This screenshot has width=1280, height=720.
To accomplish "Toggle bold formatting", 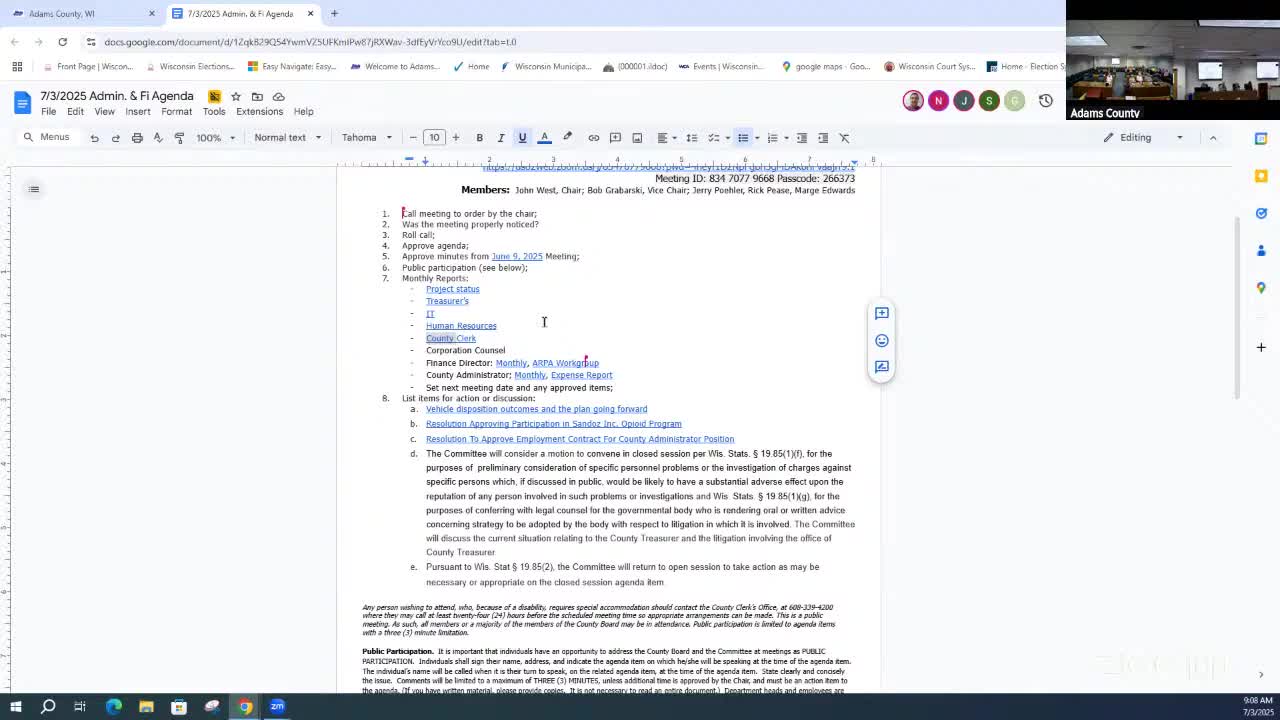I will coord(479,138).
